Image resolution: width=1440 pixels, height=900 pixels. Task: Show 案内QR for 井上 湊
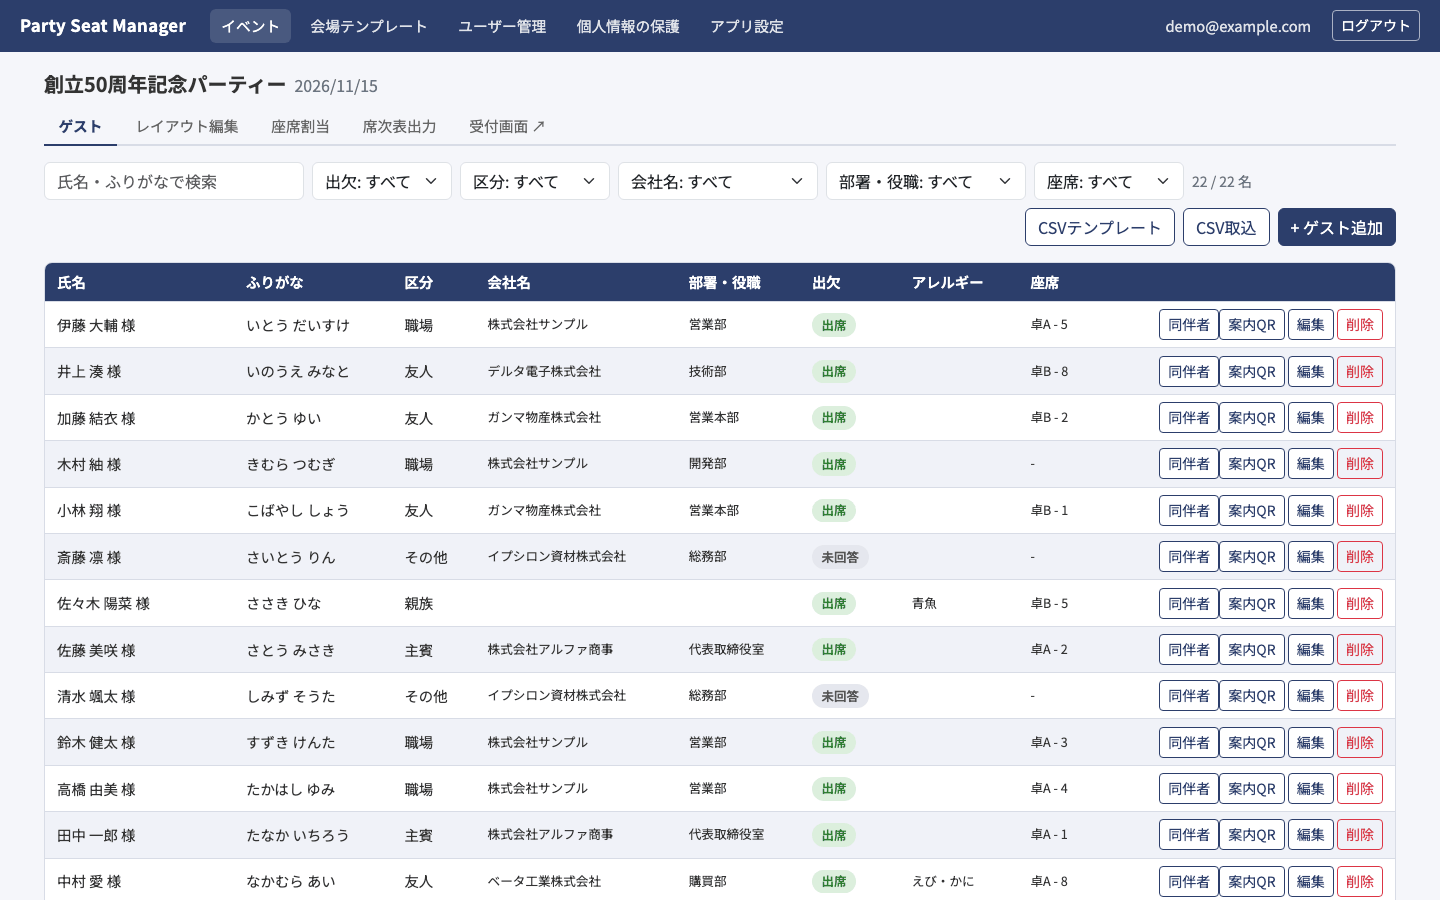[1251, 371]
